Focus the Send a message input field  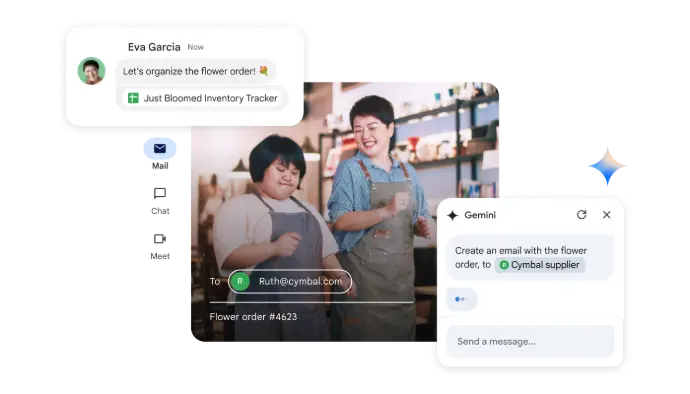530,342
